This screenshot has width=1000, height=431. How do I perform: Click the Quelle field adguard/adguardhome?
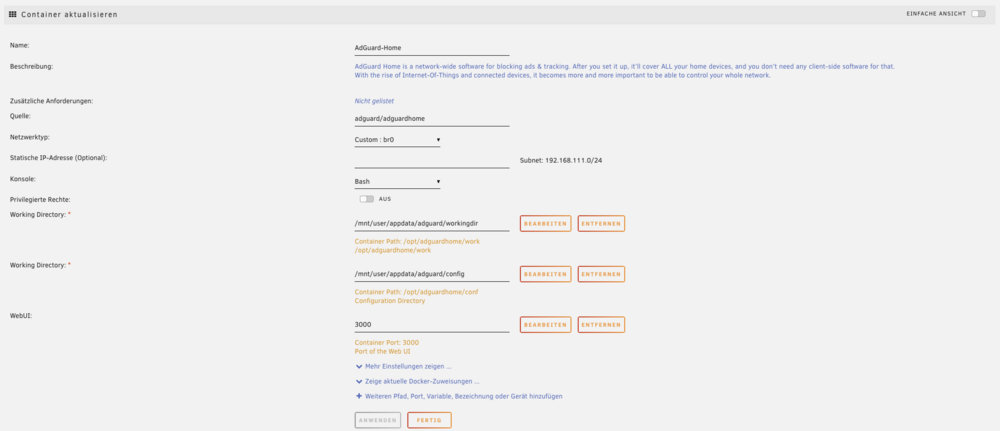432,119
